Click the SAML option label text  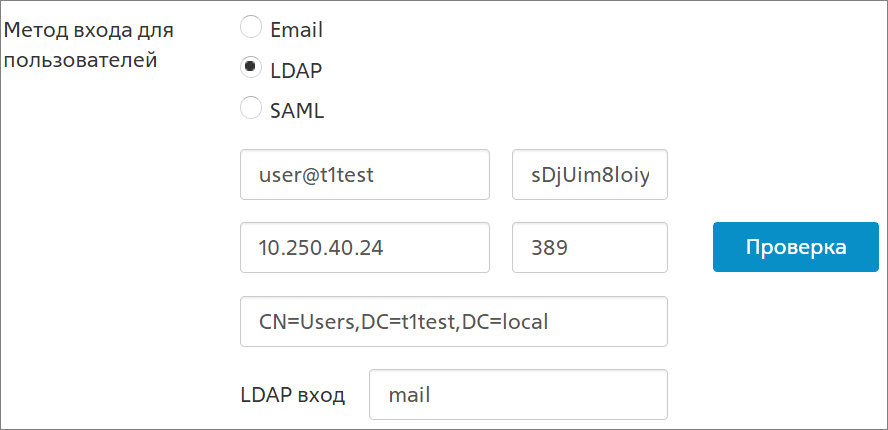click(297, 112)
